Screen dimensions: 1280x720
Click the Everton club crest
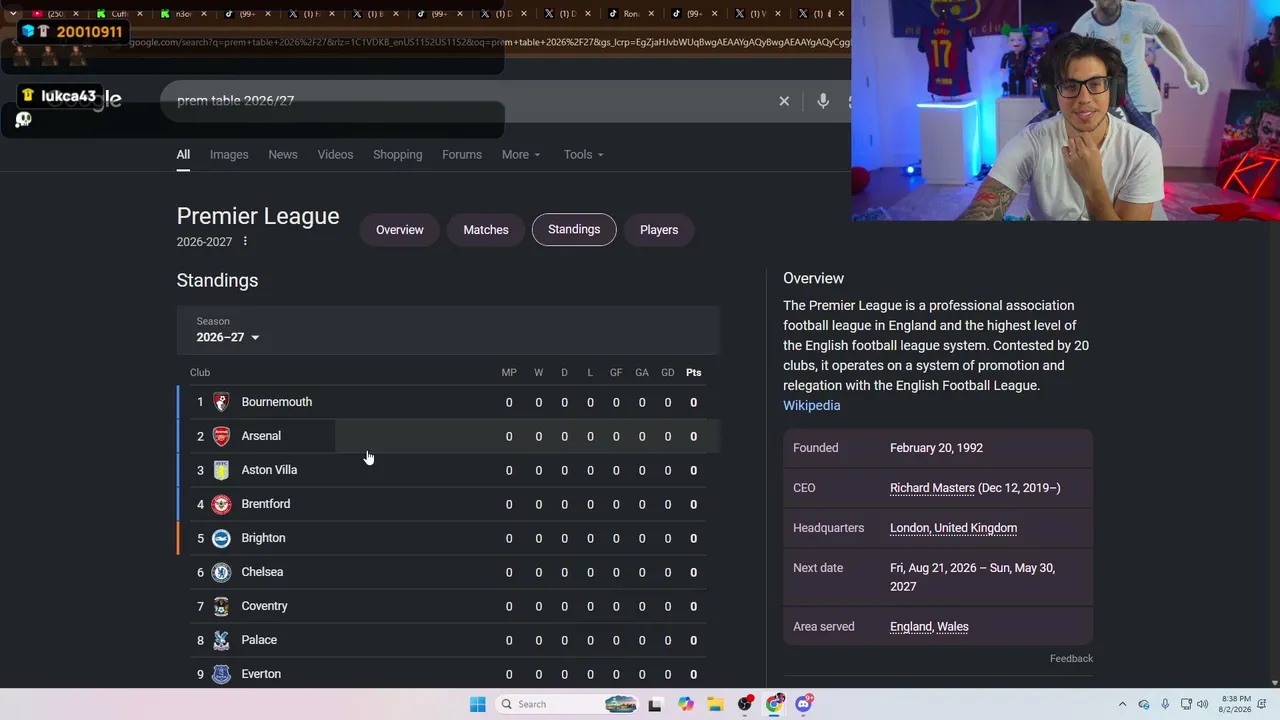[221, 674]
